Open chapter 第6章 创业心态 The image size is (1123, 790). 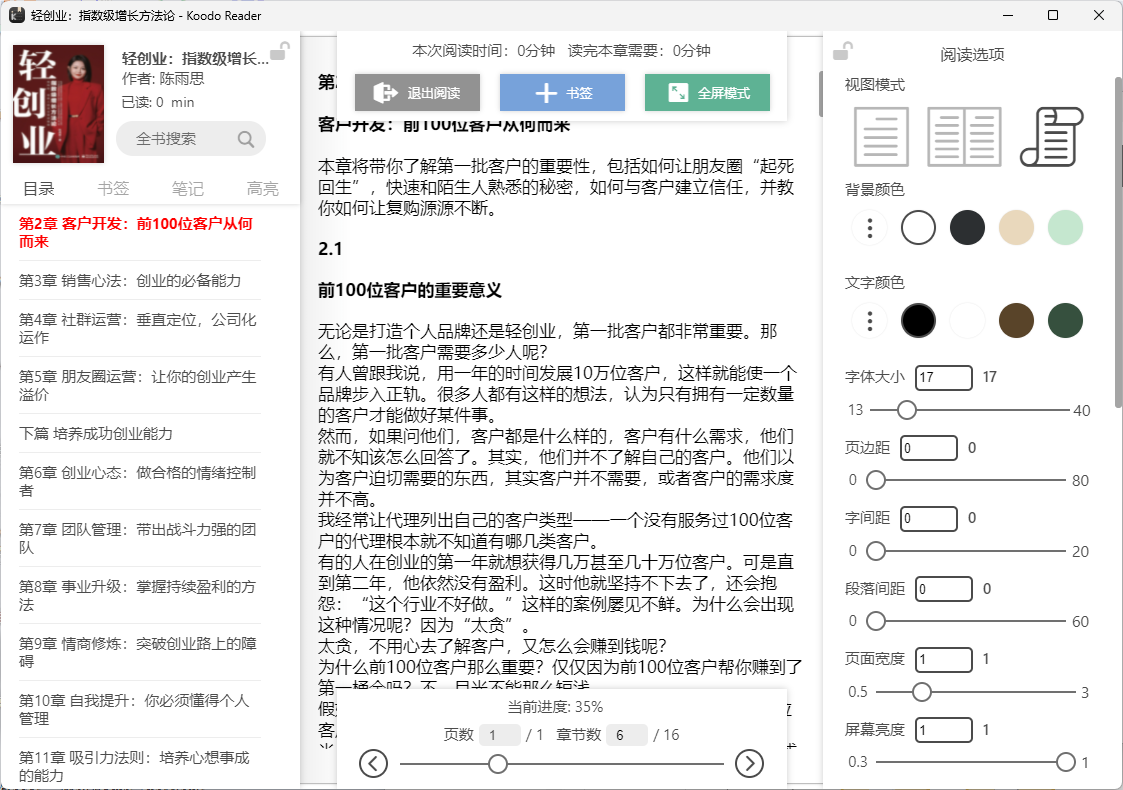[140, 481]
